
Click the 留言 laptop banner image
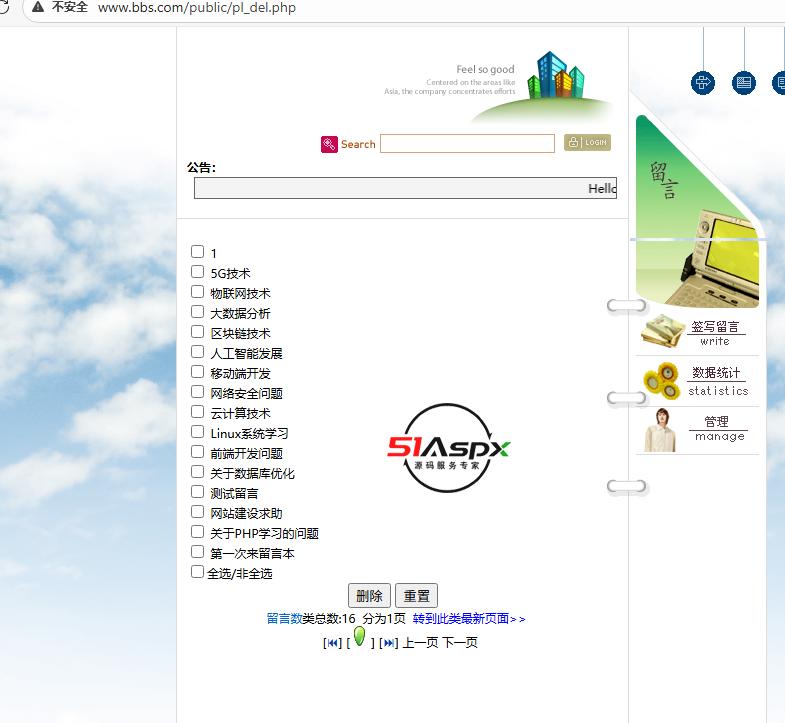pyautogui.click(x=697, y=211)
